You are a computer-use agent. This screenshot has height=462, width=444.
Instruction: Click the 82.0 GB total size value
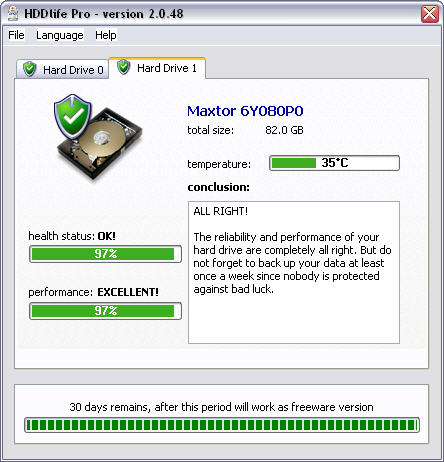click(x=284, y=130)
